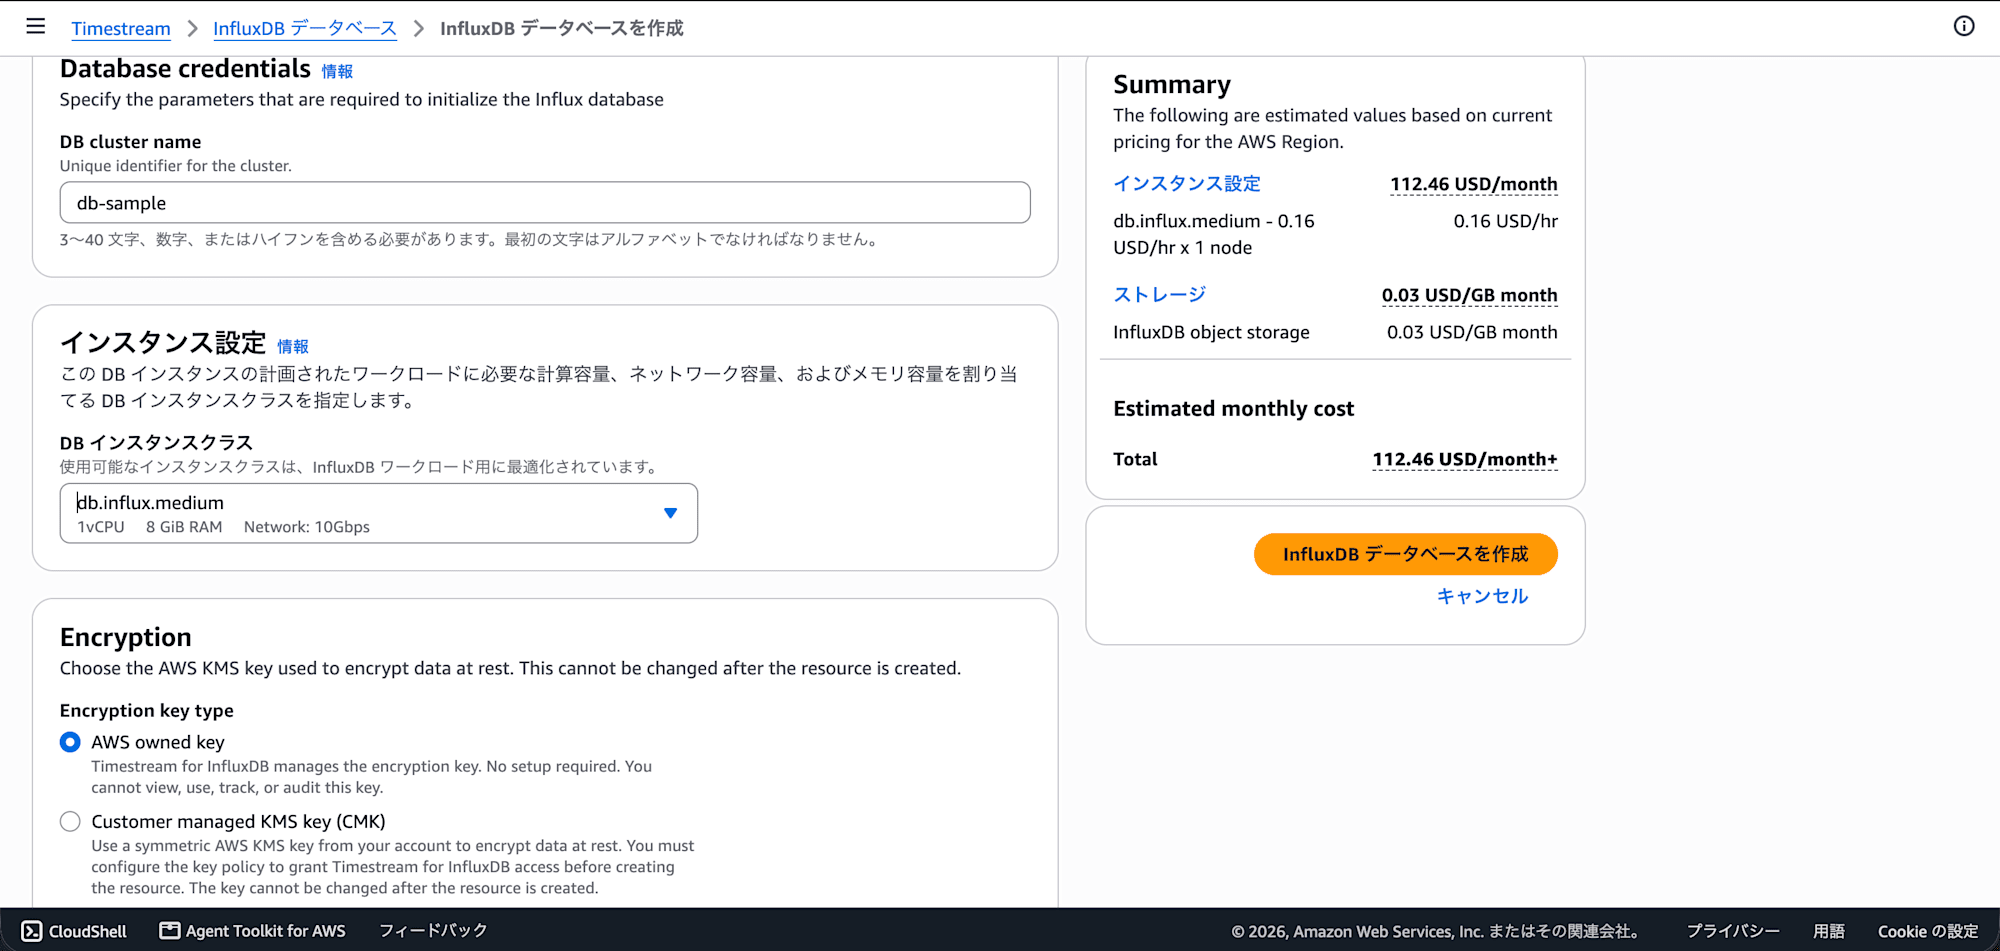Open プライバシー footer link
2000x951 pixels.
pos(1733,931)
